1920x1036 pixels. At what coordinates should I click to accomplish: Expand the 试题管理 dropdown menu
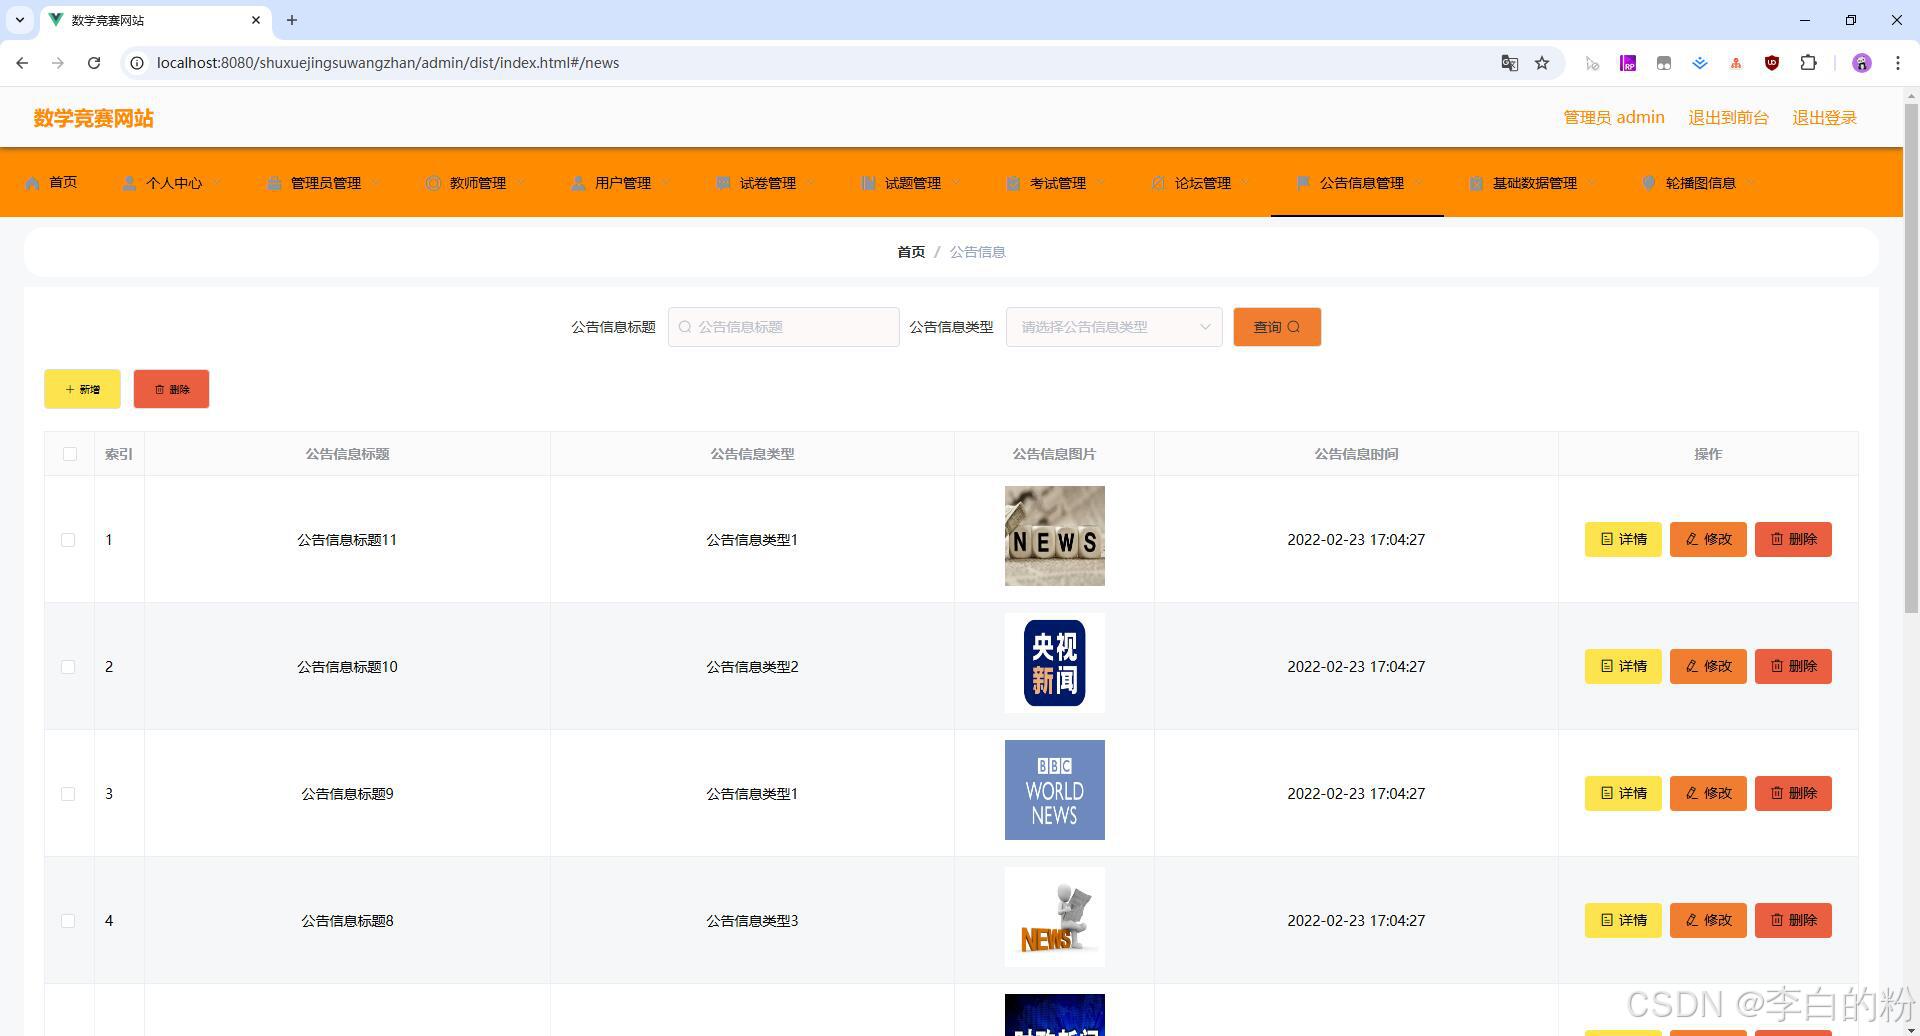(x=911, y=183)
